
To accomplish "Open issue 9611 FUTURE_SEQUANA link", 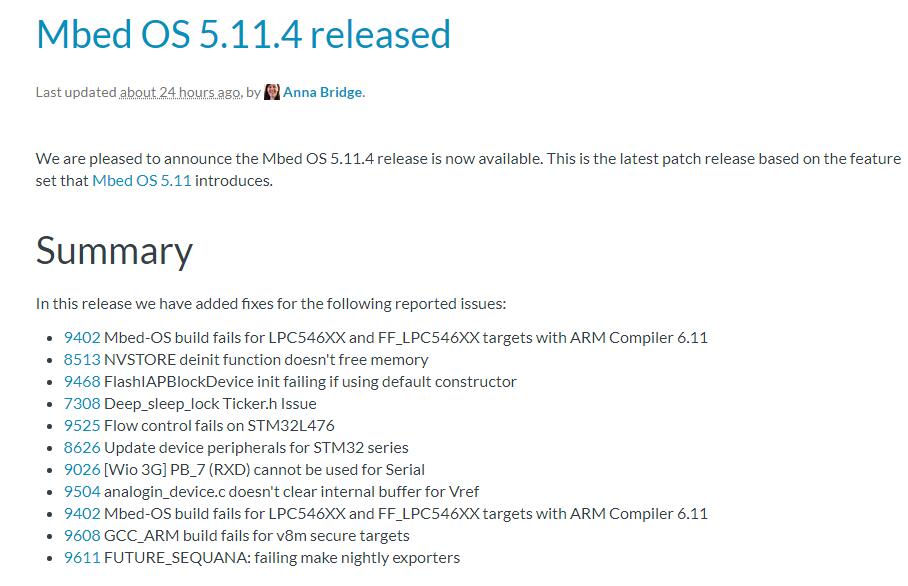I will tap(82, 558).
